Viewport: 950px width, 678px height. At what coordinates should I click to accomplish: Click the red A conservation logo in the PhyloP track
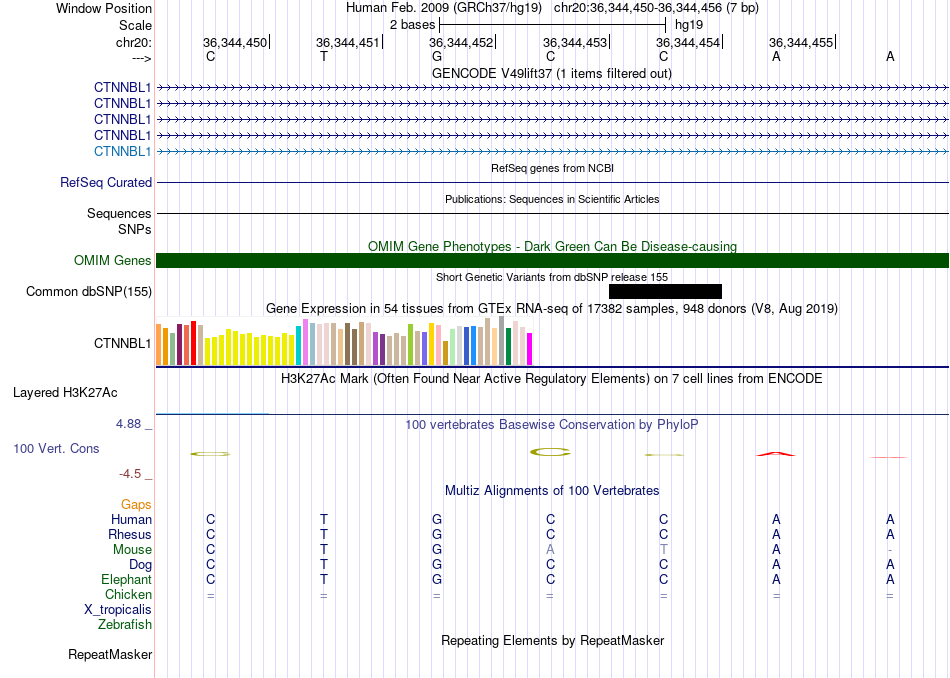click(x=776, y=453)
